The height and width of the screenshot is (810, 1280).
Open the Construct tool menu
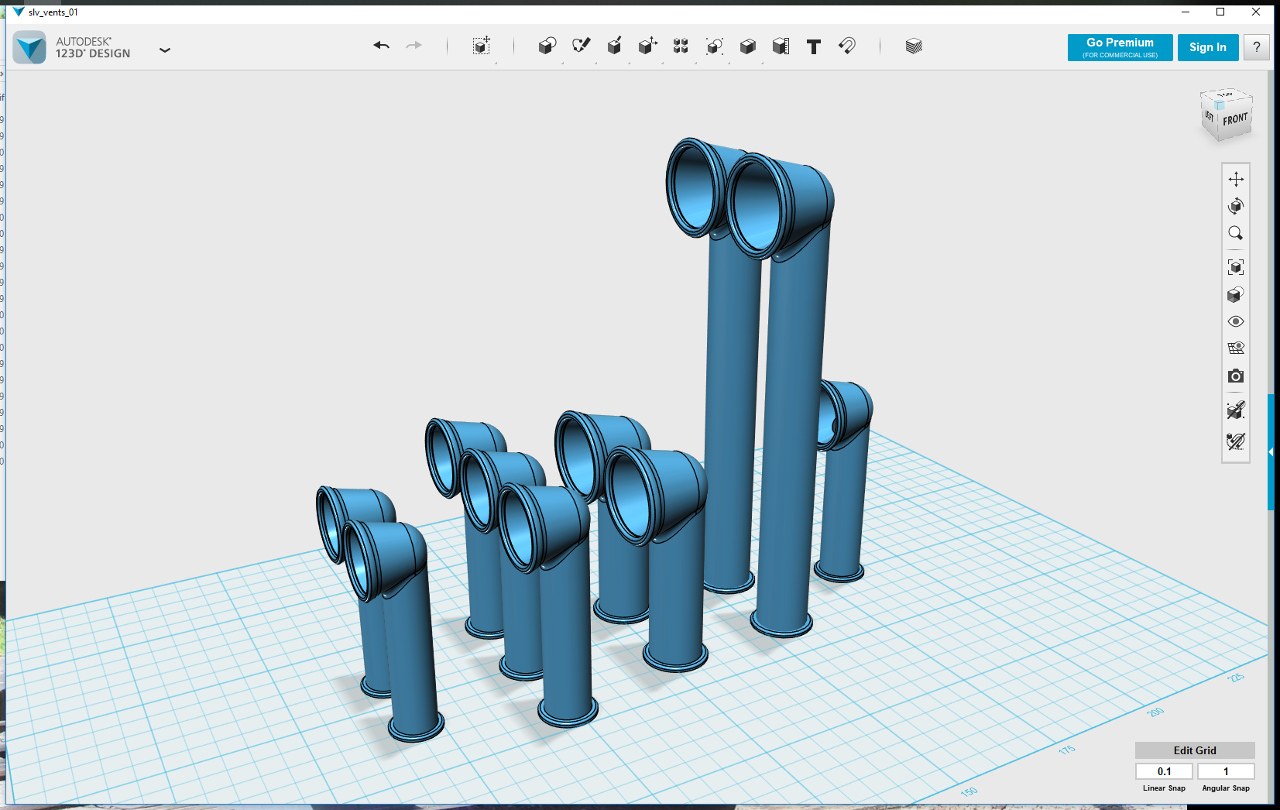tap(615, 46)
